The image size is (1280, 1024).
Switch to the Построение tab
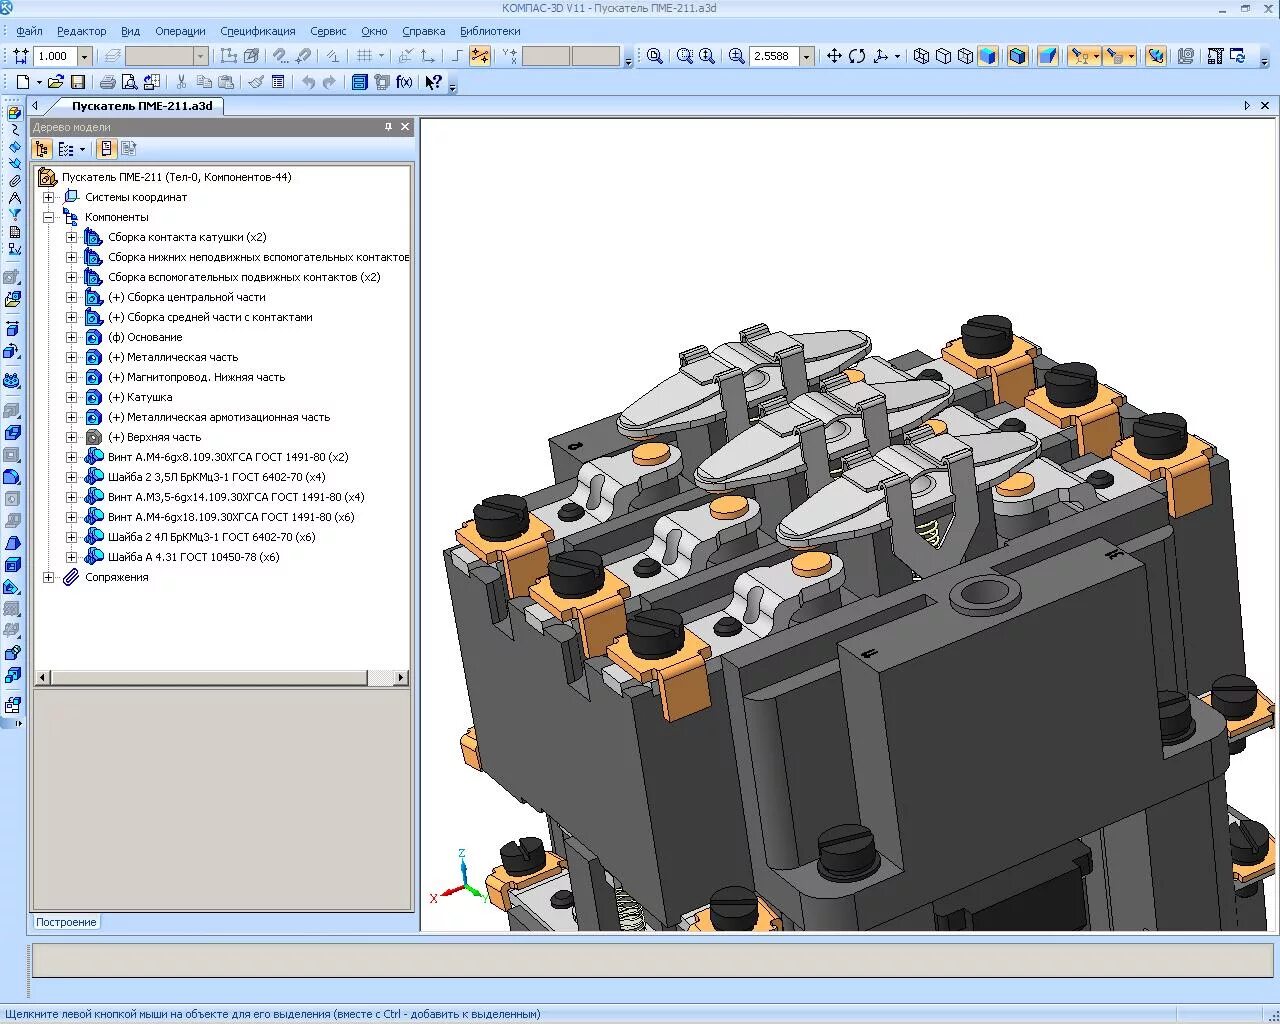coord(66,922)
